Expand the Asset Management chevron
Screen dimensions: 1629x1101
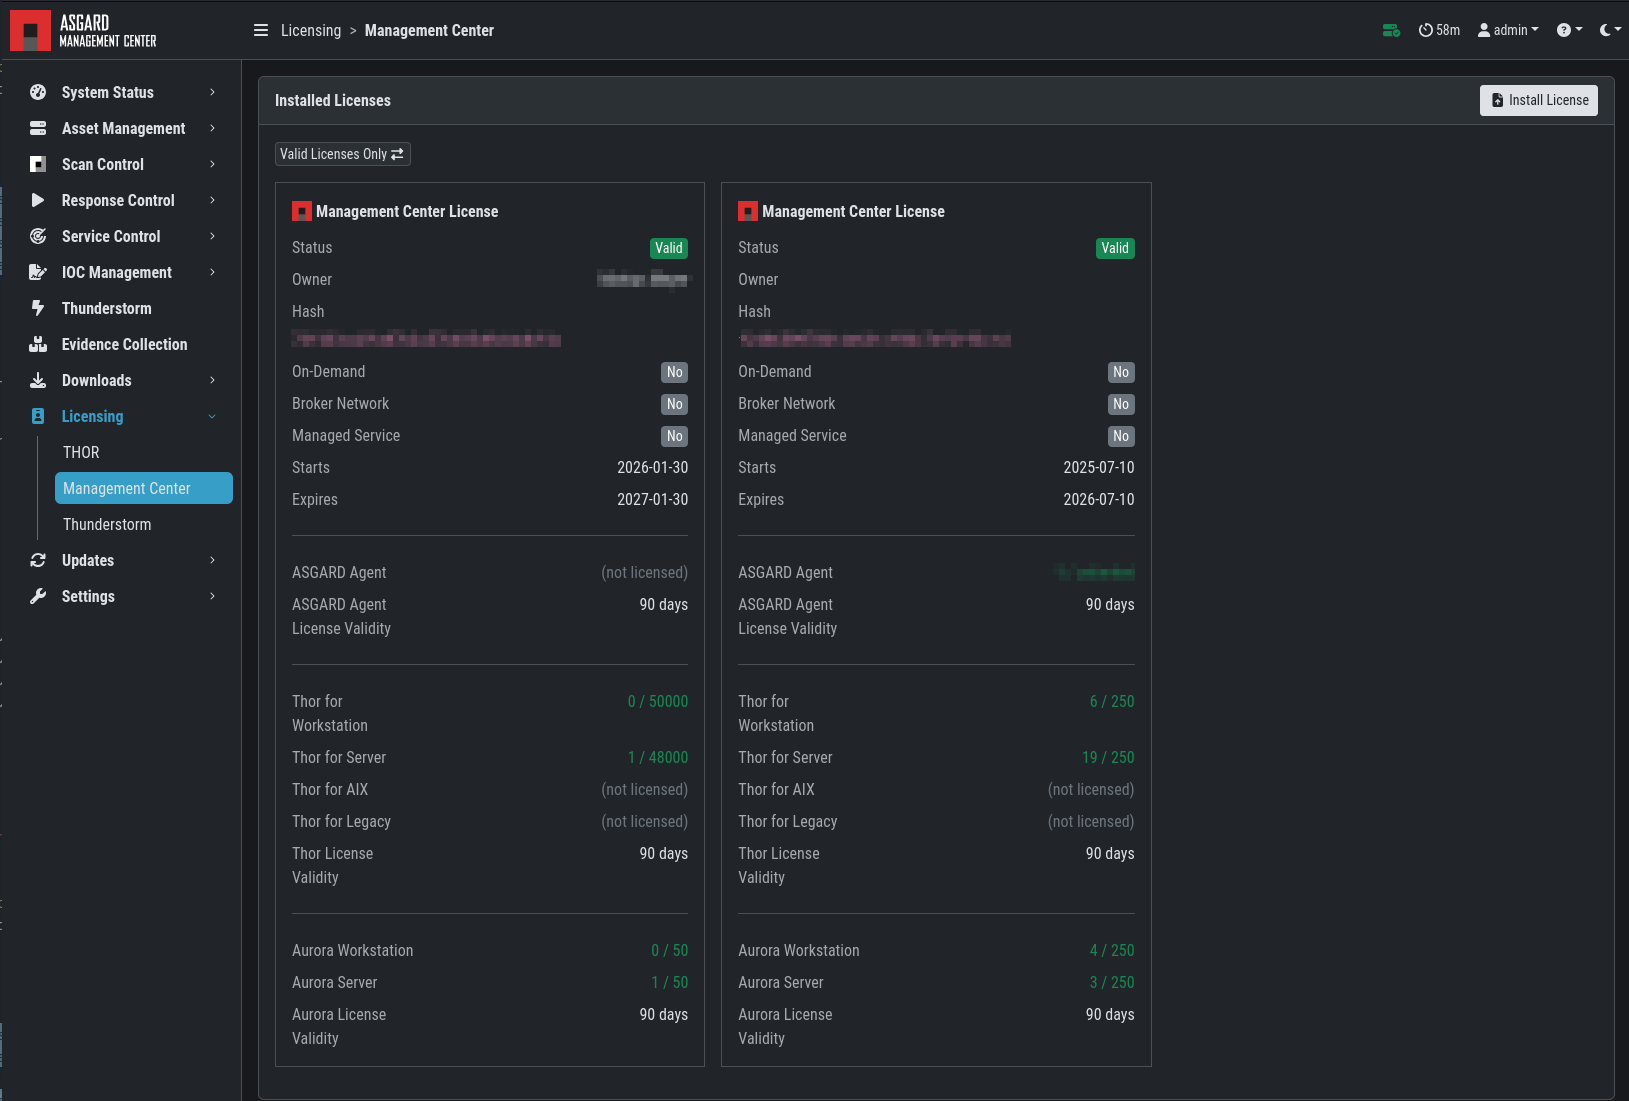(212, 128)
